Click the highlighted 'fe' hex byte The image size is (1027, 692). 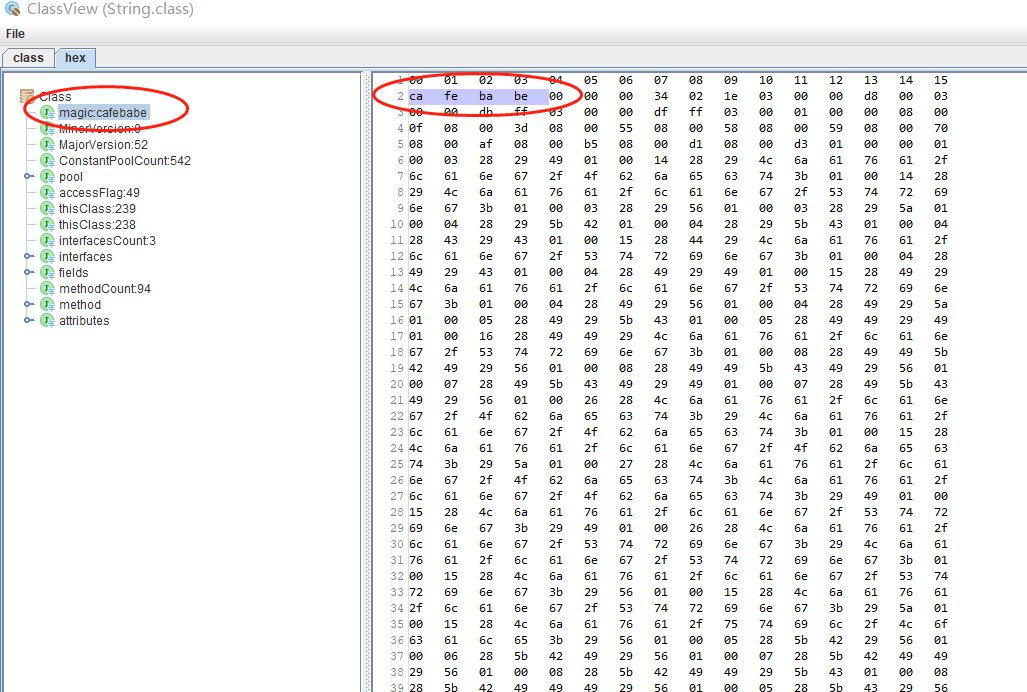[451, 96]
